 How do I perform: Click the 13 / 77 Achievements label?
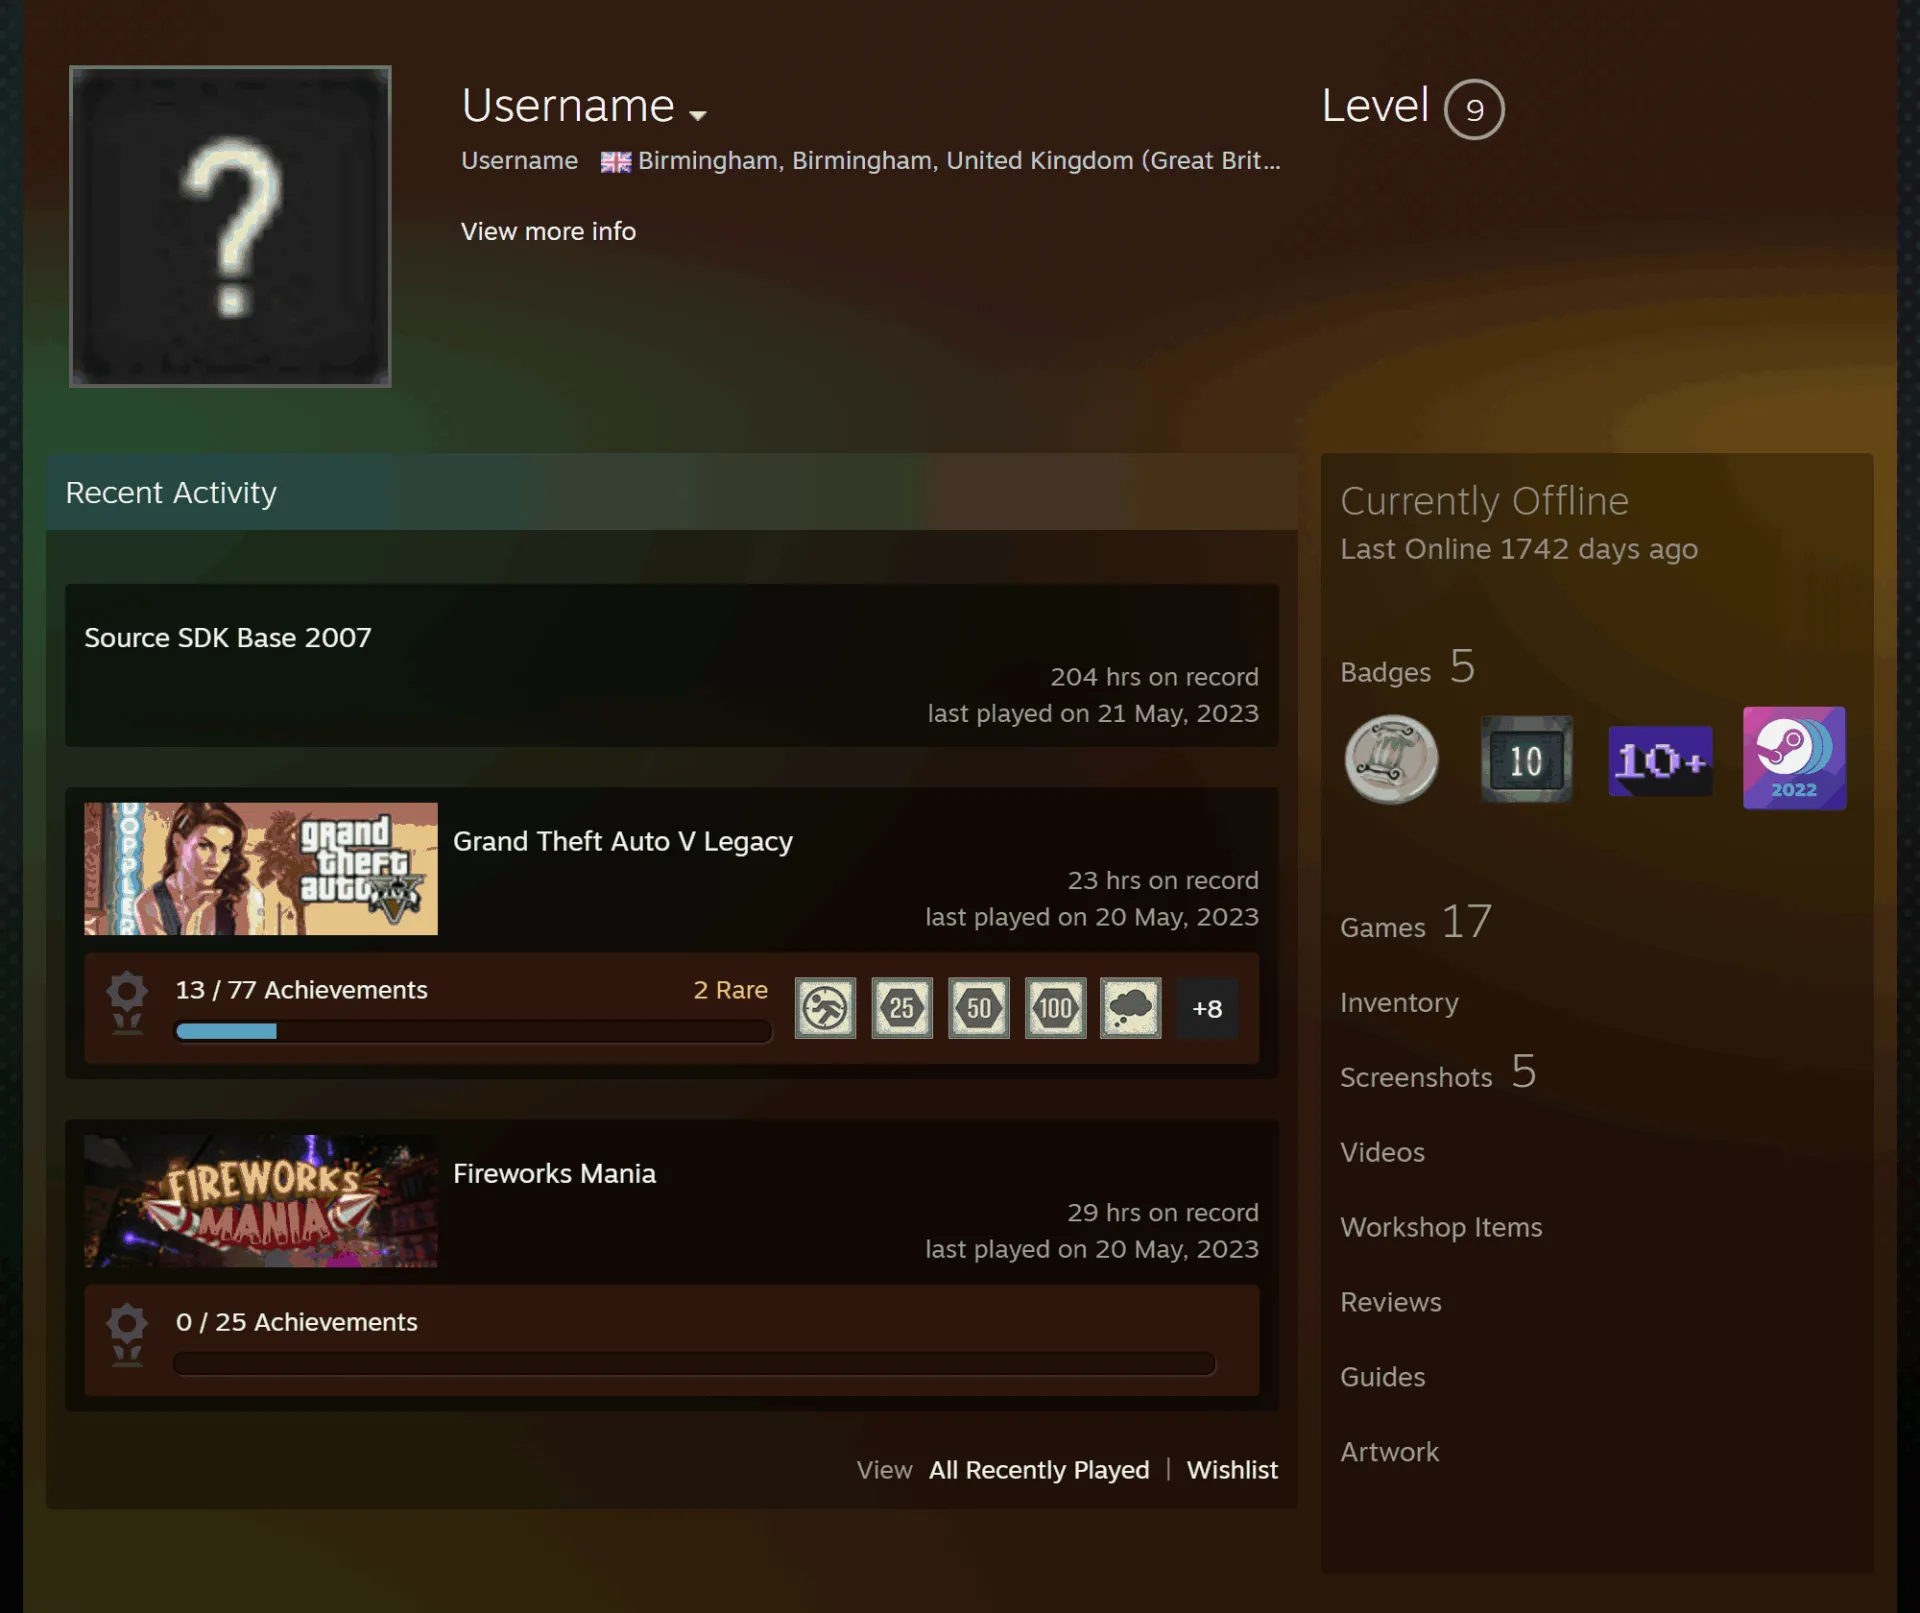301,990
